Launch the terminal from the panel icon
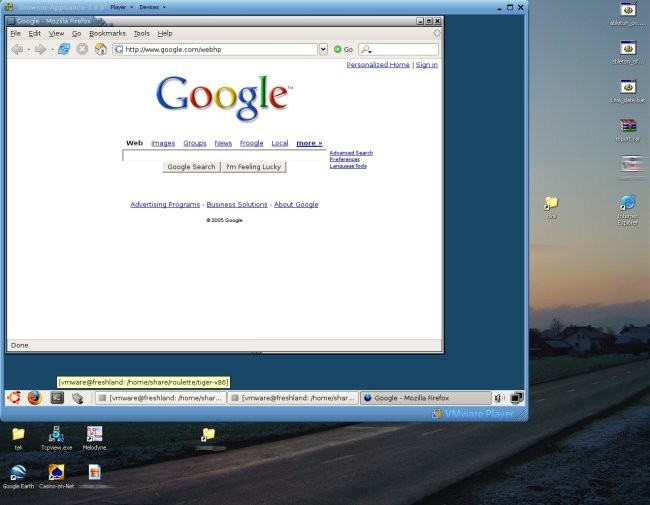Screen dimensions: 650x505 (57, 398)
